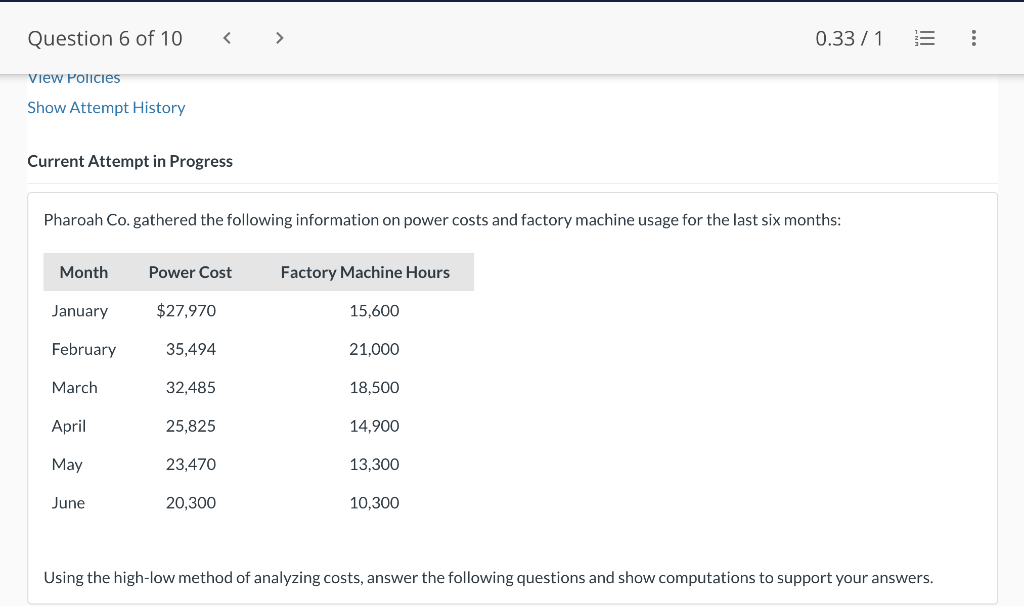
Task: Select the 'Month' column header
Action: 84,272
